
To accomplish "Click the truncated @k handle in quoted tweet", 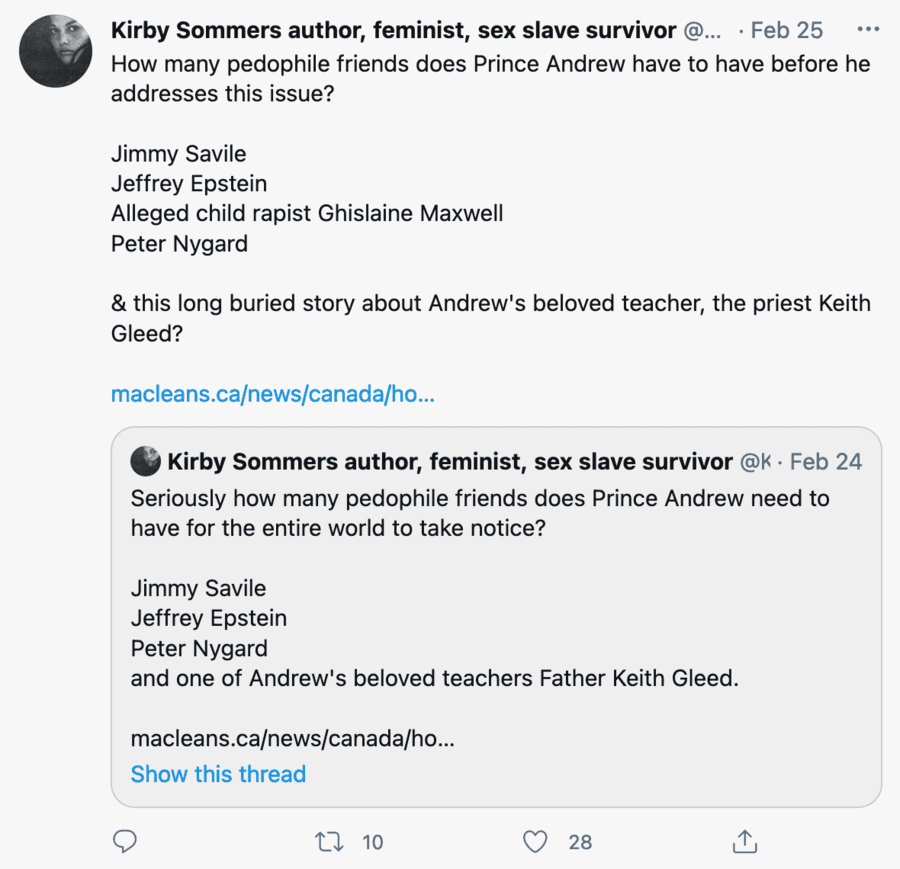I will 755,461.
